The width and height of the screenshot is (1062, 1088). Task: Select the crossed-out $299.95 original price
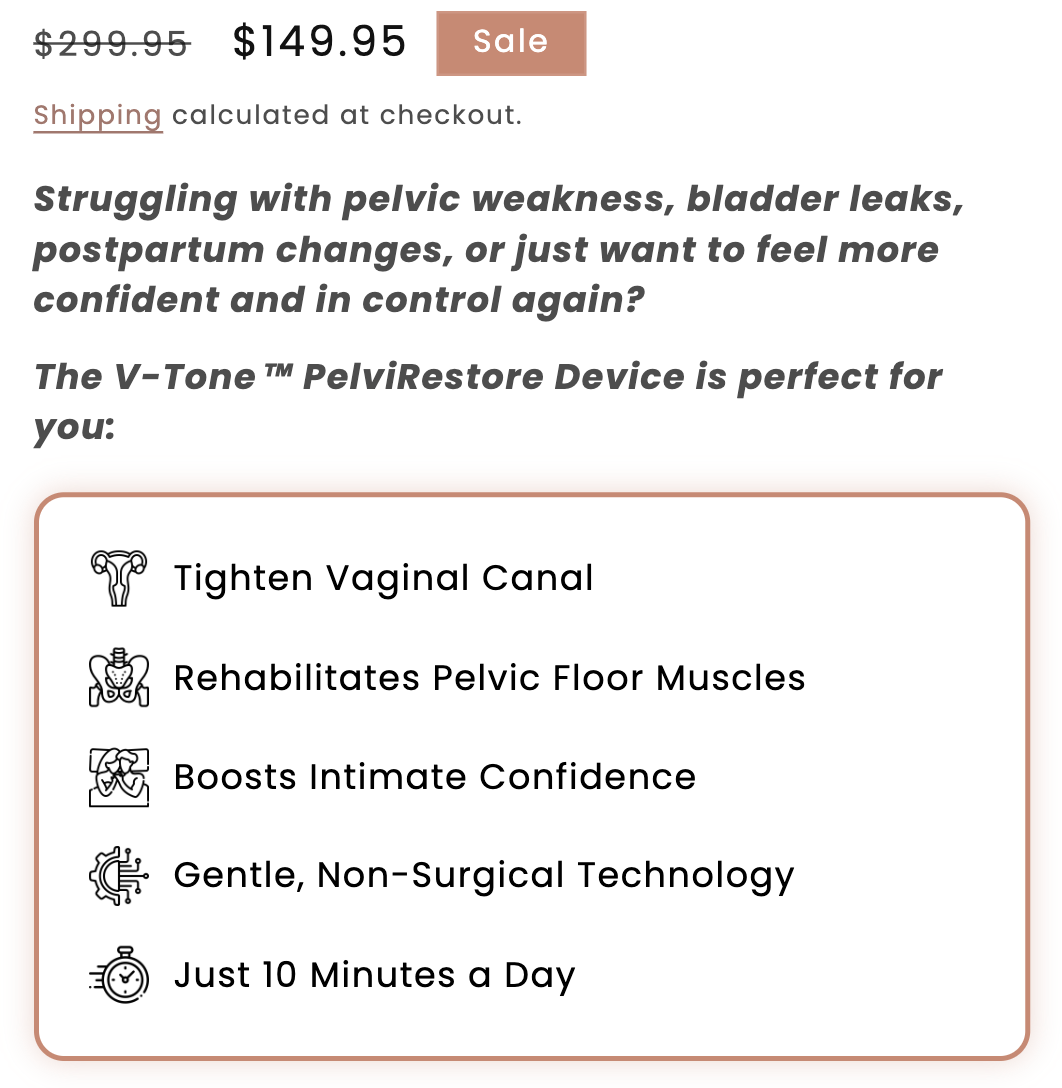[x=111, y=43]
